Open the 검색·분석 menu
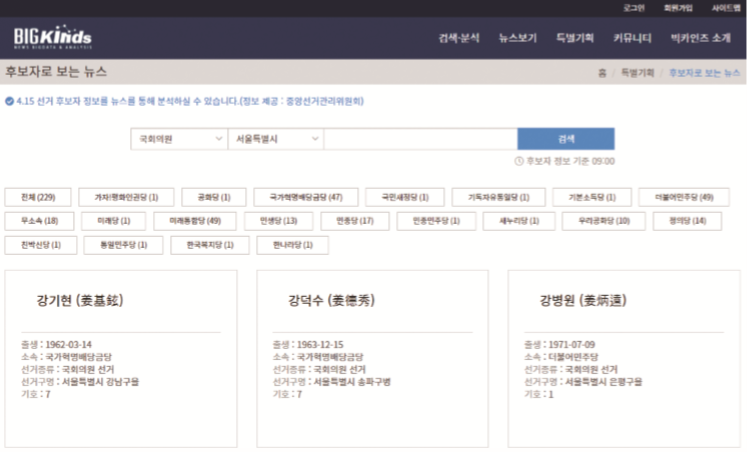The width and height of the screenshot is (747, 452). point(459,38)
